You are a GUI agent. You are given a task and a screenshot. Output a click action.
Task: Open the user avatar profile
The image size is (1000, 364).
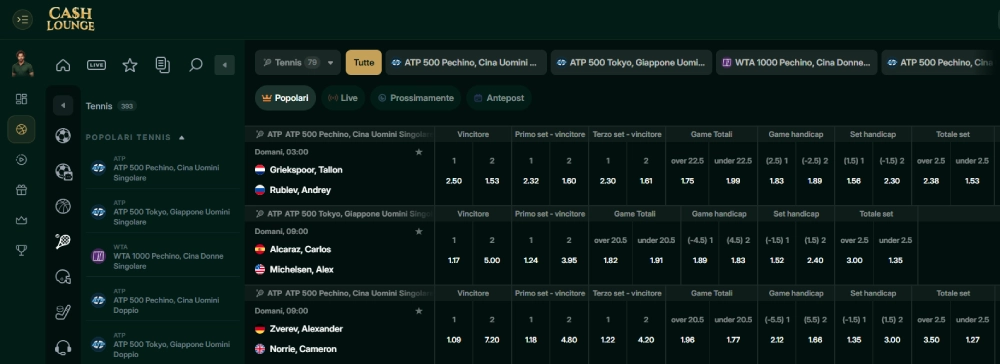click(22, 64)
